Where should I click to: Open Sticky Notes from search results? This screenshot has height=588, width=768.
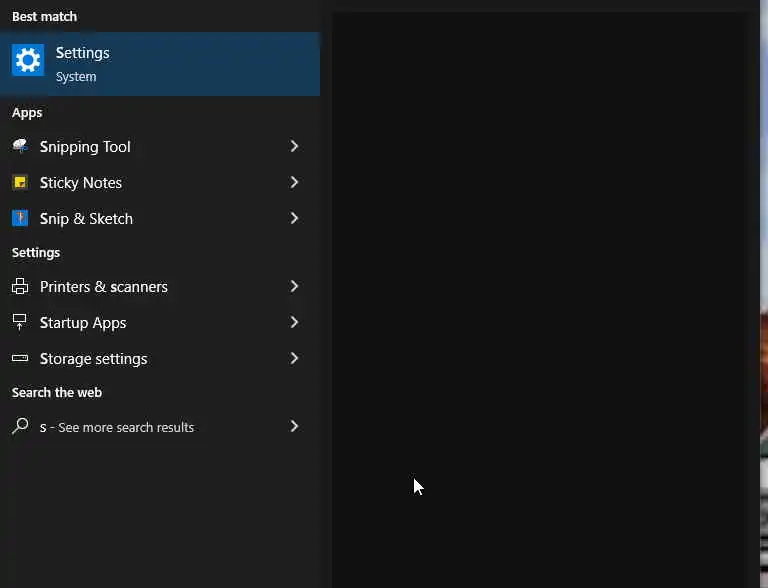pos(81,183)
